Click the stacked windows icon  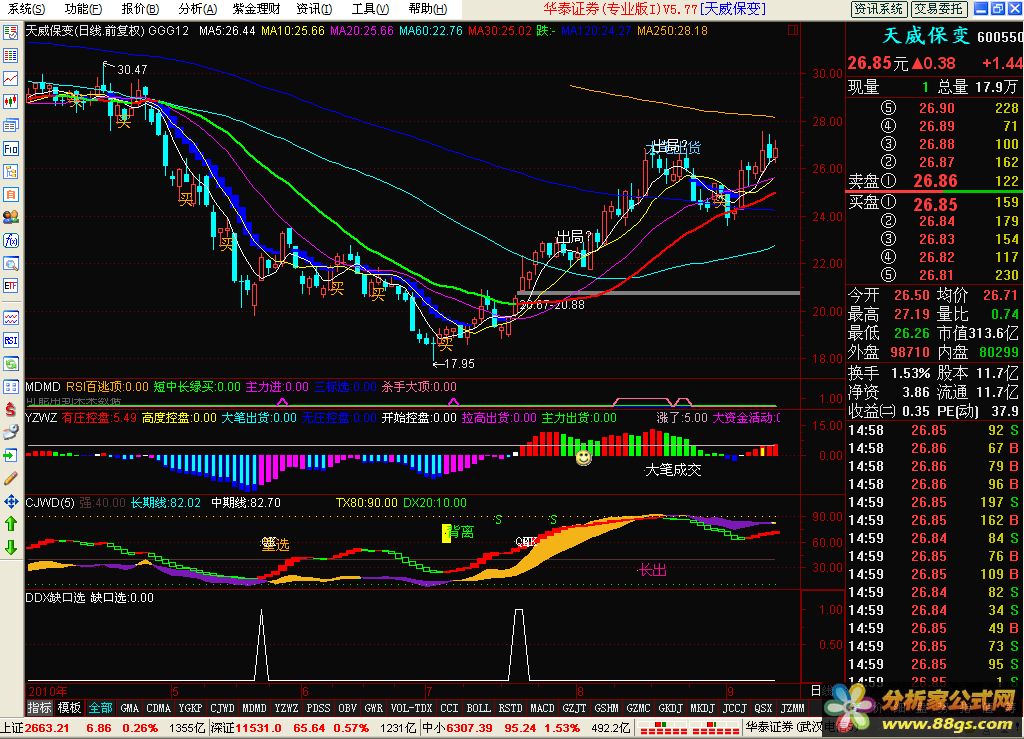[x=10, y=125]
